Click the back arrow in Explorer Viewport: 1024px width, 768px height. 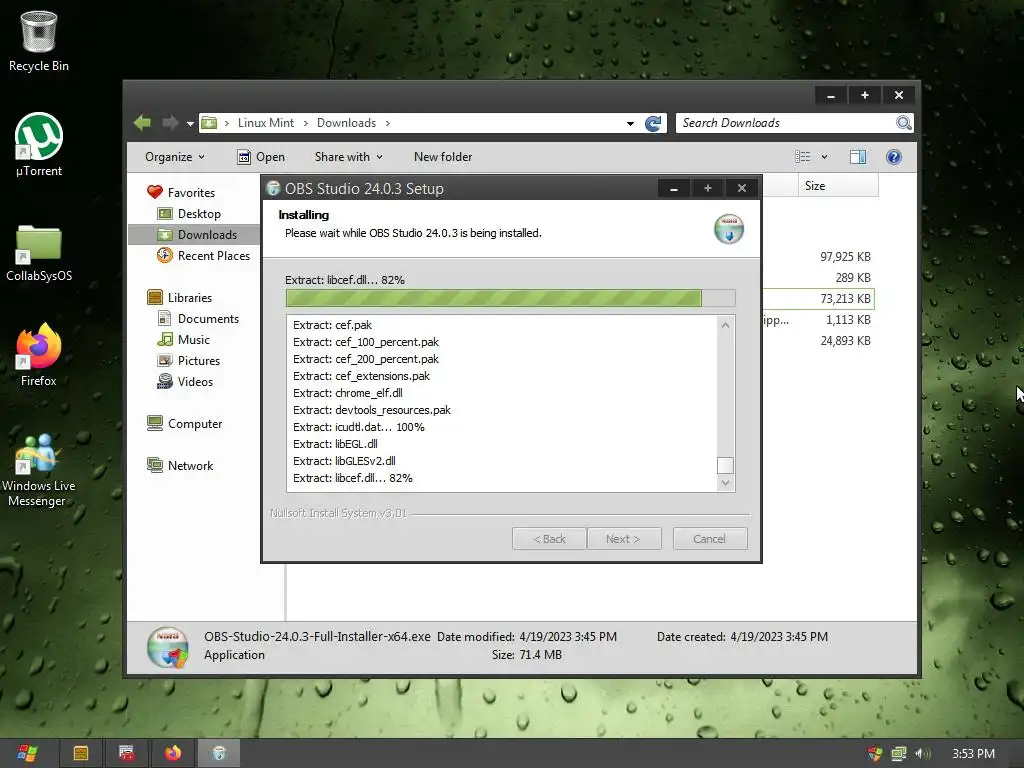142,123
